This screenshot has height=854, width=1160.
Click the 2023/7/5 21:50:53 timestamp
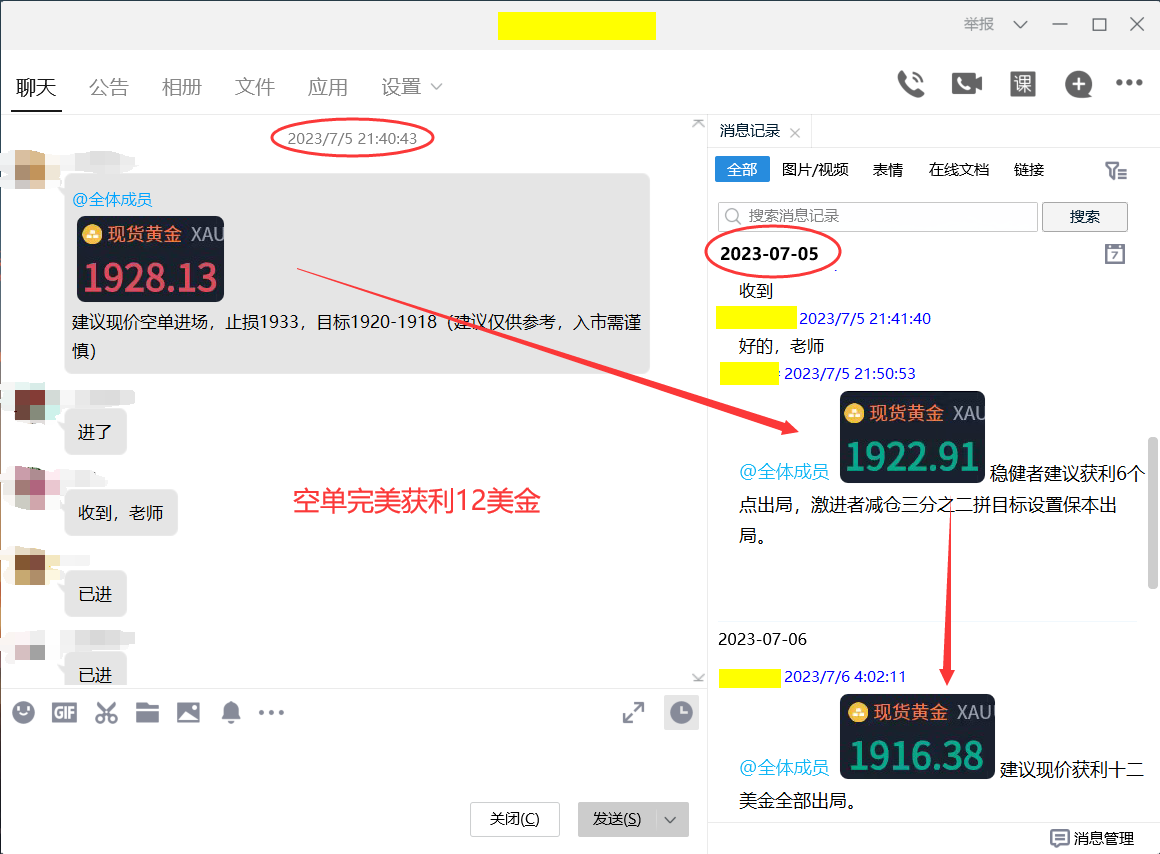click(x=849, y=374)
